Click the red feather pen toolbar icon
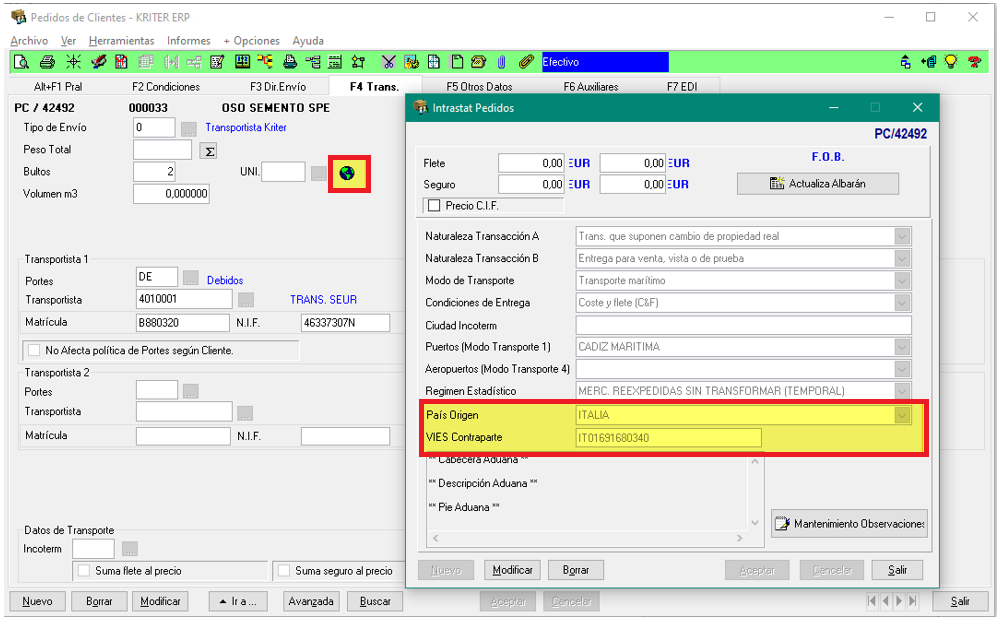 point(99,62)
